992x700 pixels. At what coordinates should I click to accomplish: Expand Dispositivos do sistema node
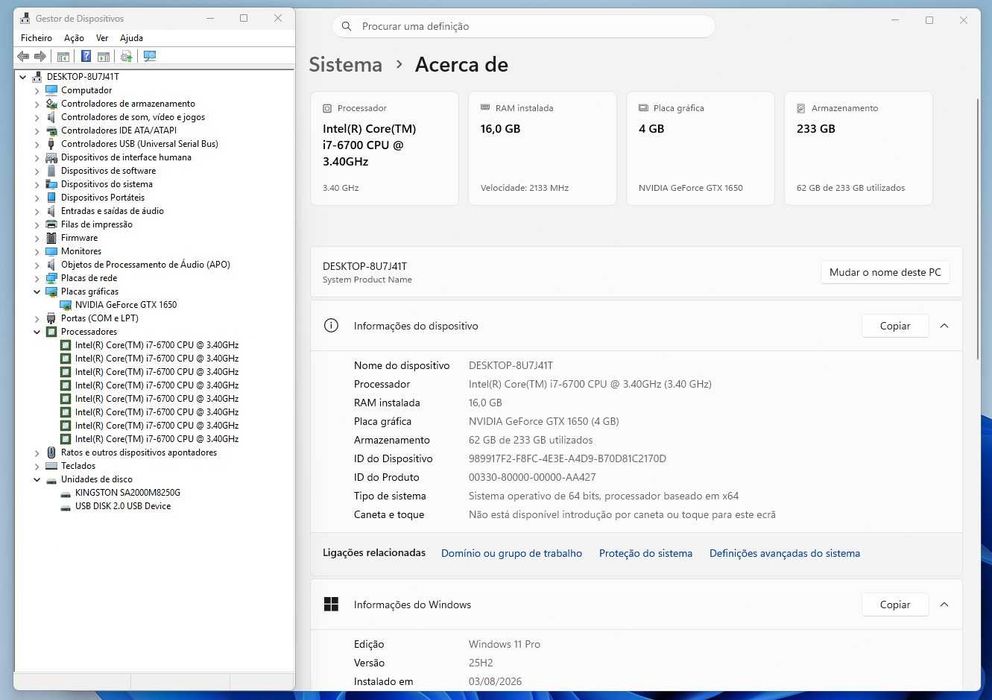coord(37,184)
